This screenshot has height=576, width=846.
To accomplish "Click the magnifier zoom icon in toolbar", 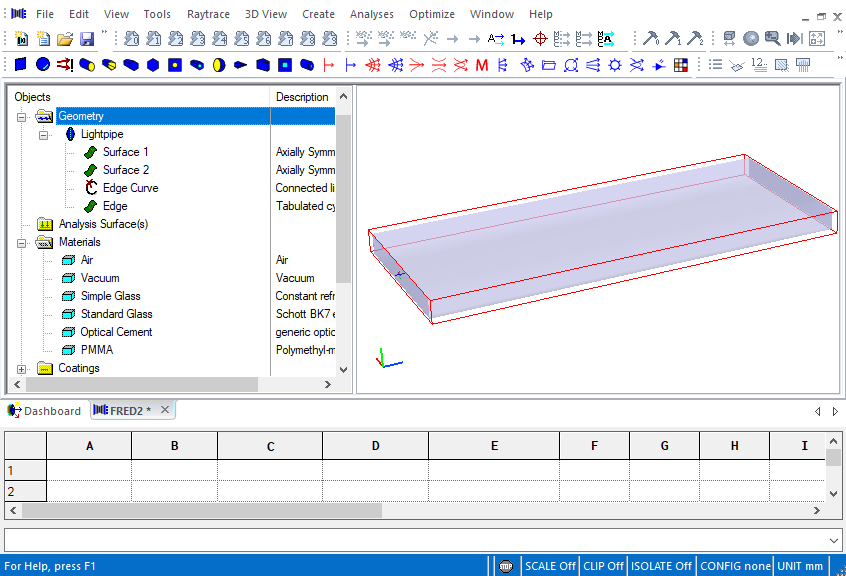I will [772, 39].
